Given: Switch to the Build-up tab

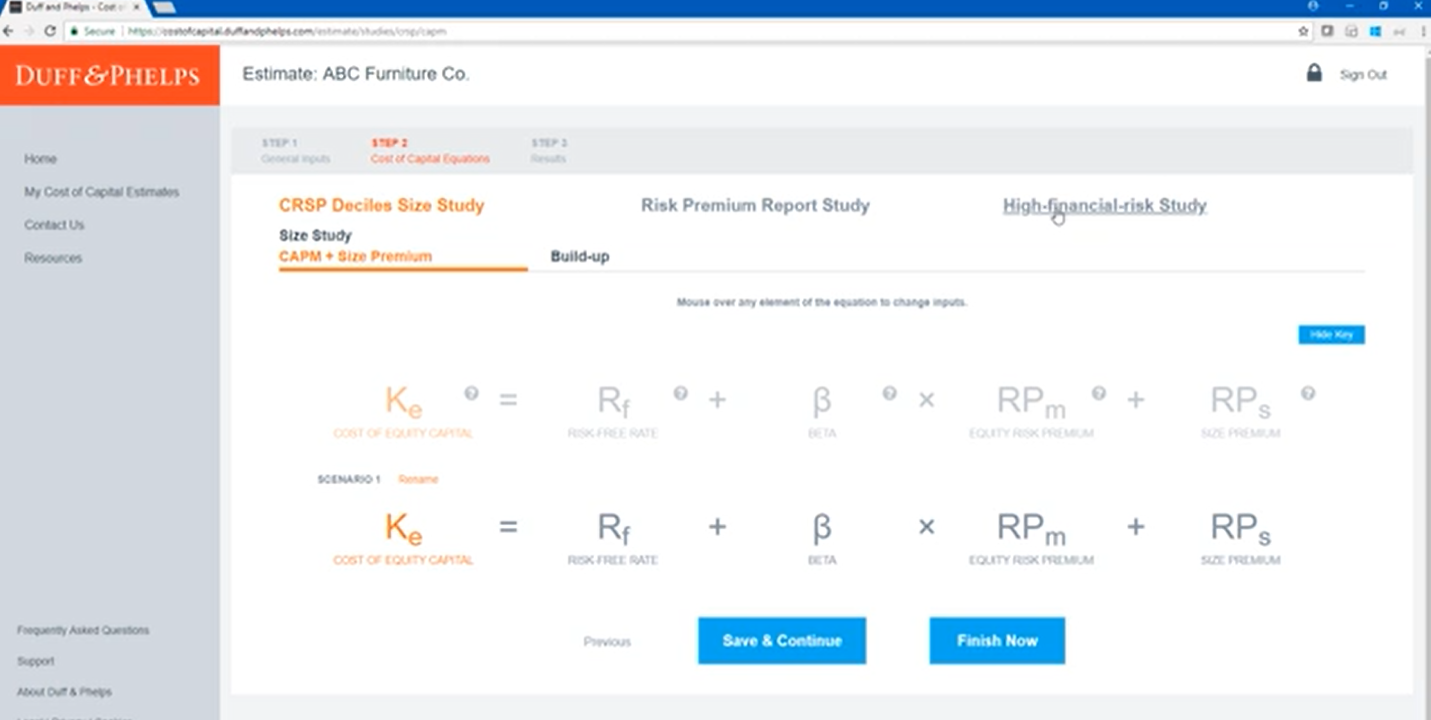Looking at the screenshot, I should 580,257.
